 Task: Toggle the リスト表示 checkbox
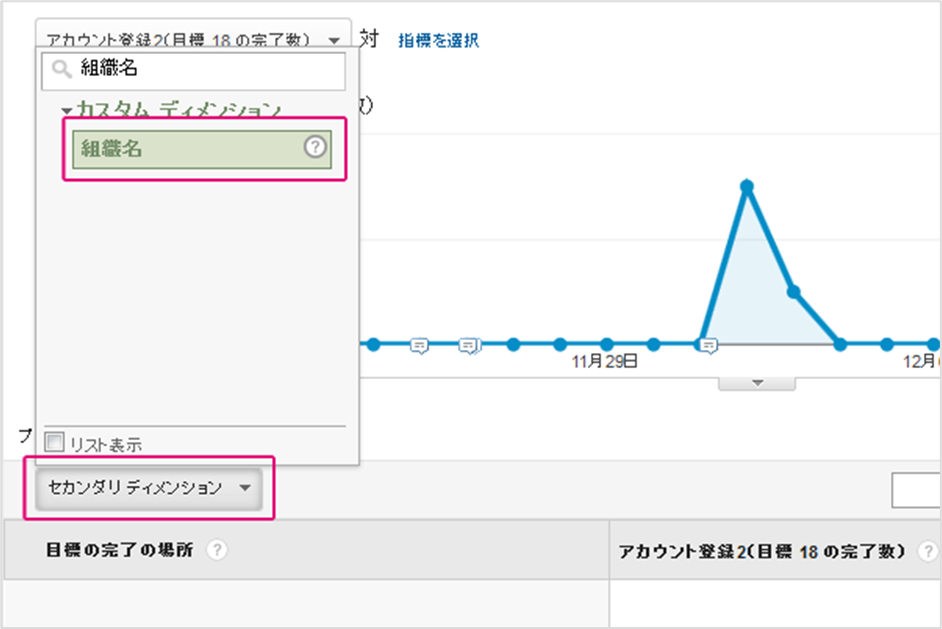[x=55, y=441]
